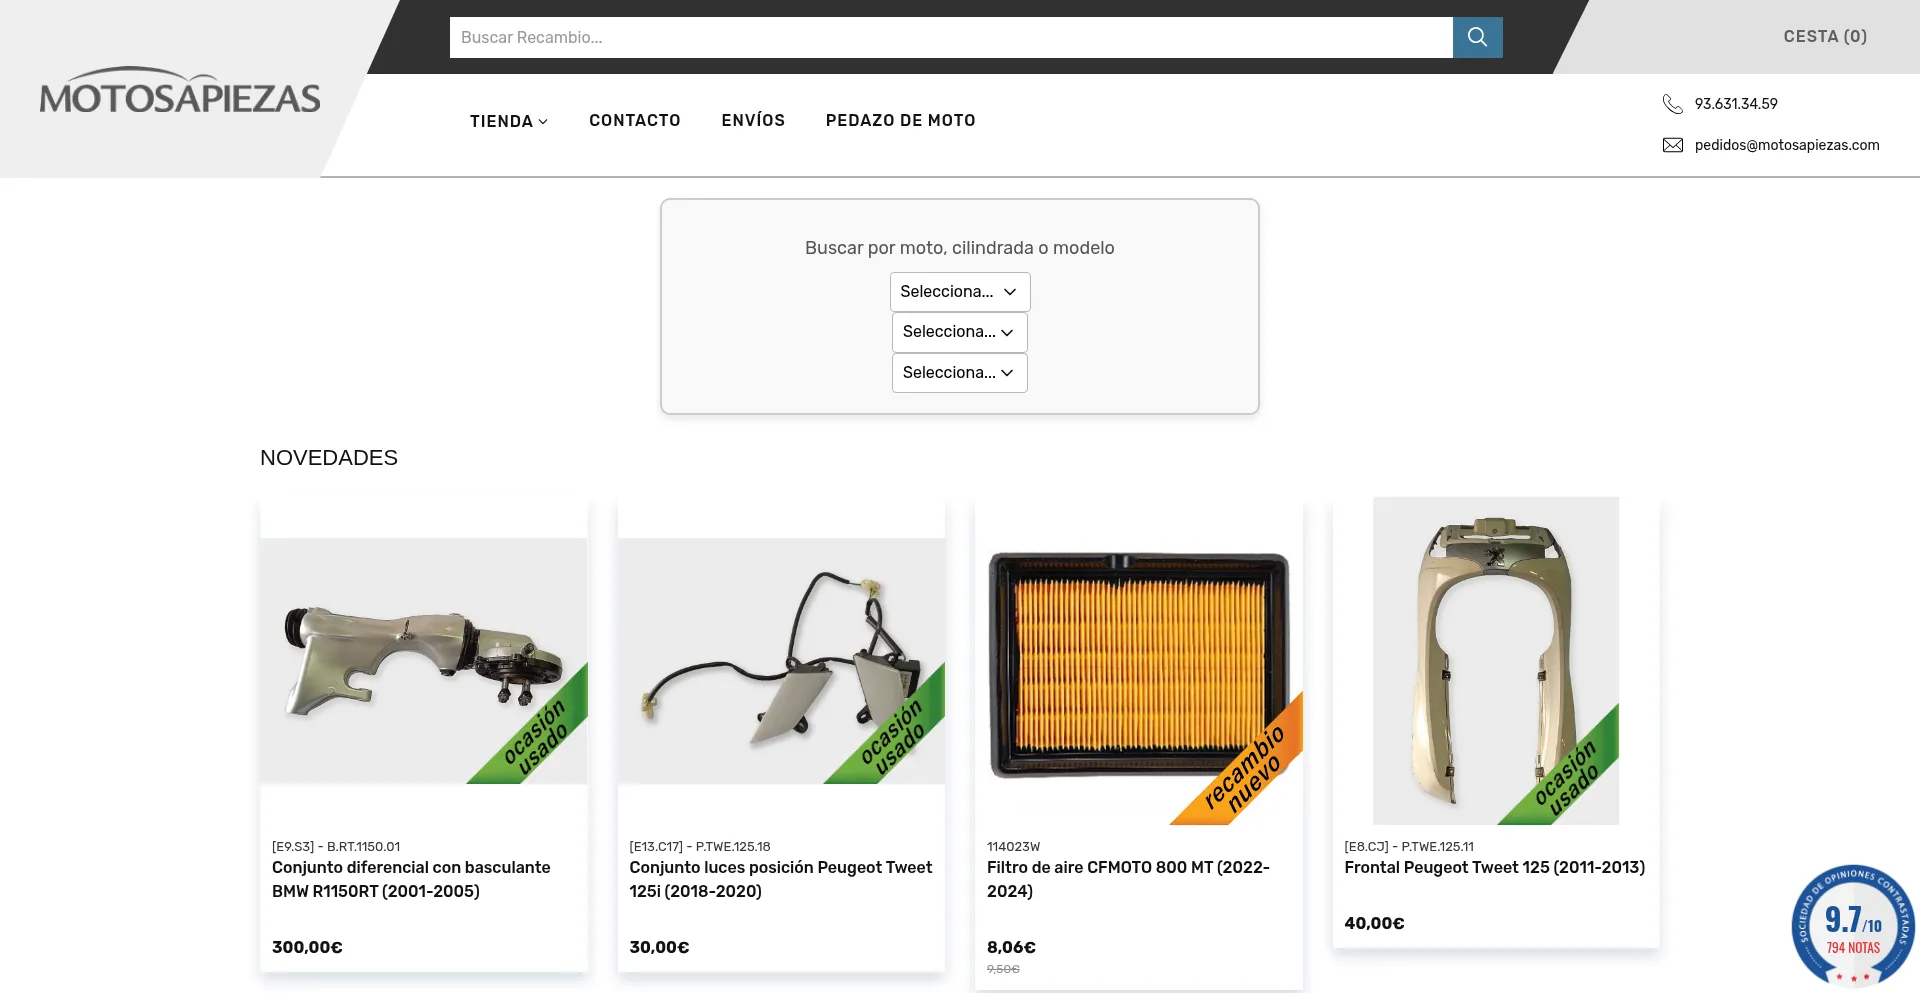This screenshot has width=1920, height=993.
Task: Click reference [E8.CJ] - P.TWE.125.11
Action: pos(1409,846)
